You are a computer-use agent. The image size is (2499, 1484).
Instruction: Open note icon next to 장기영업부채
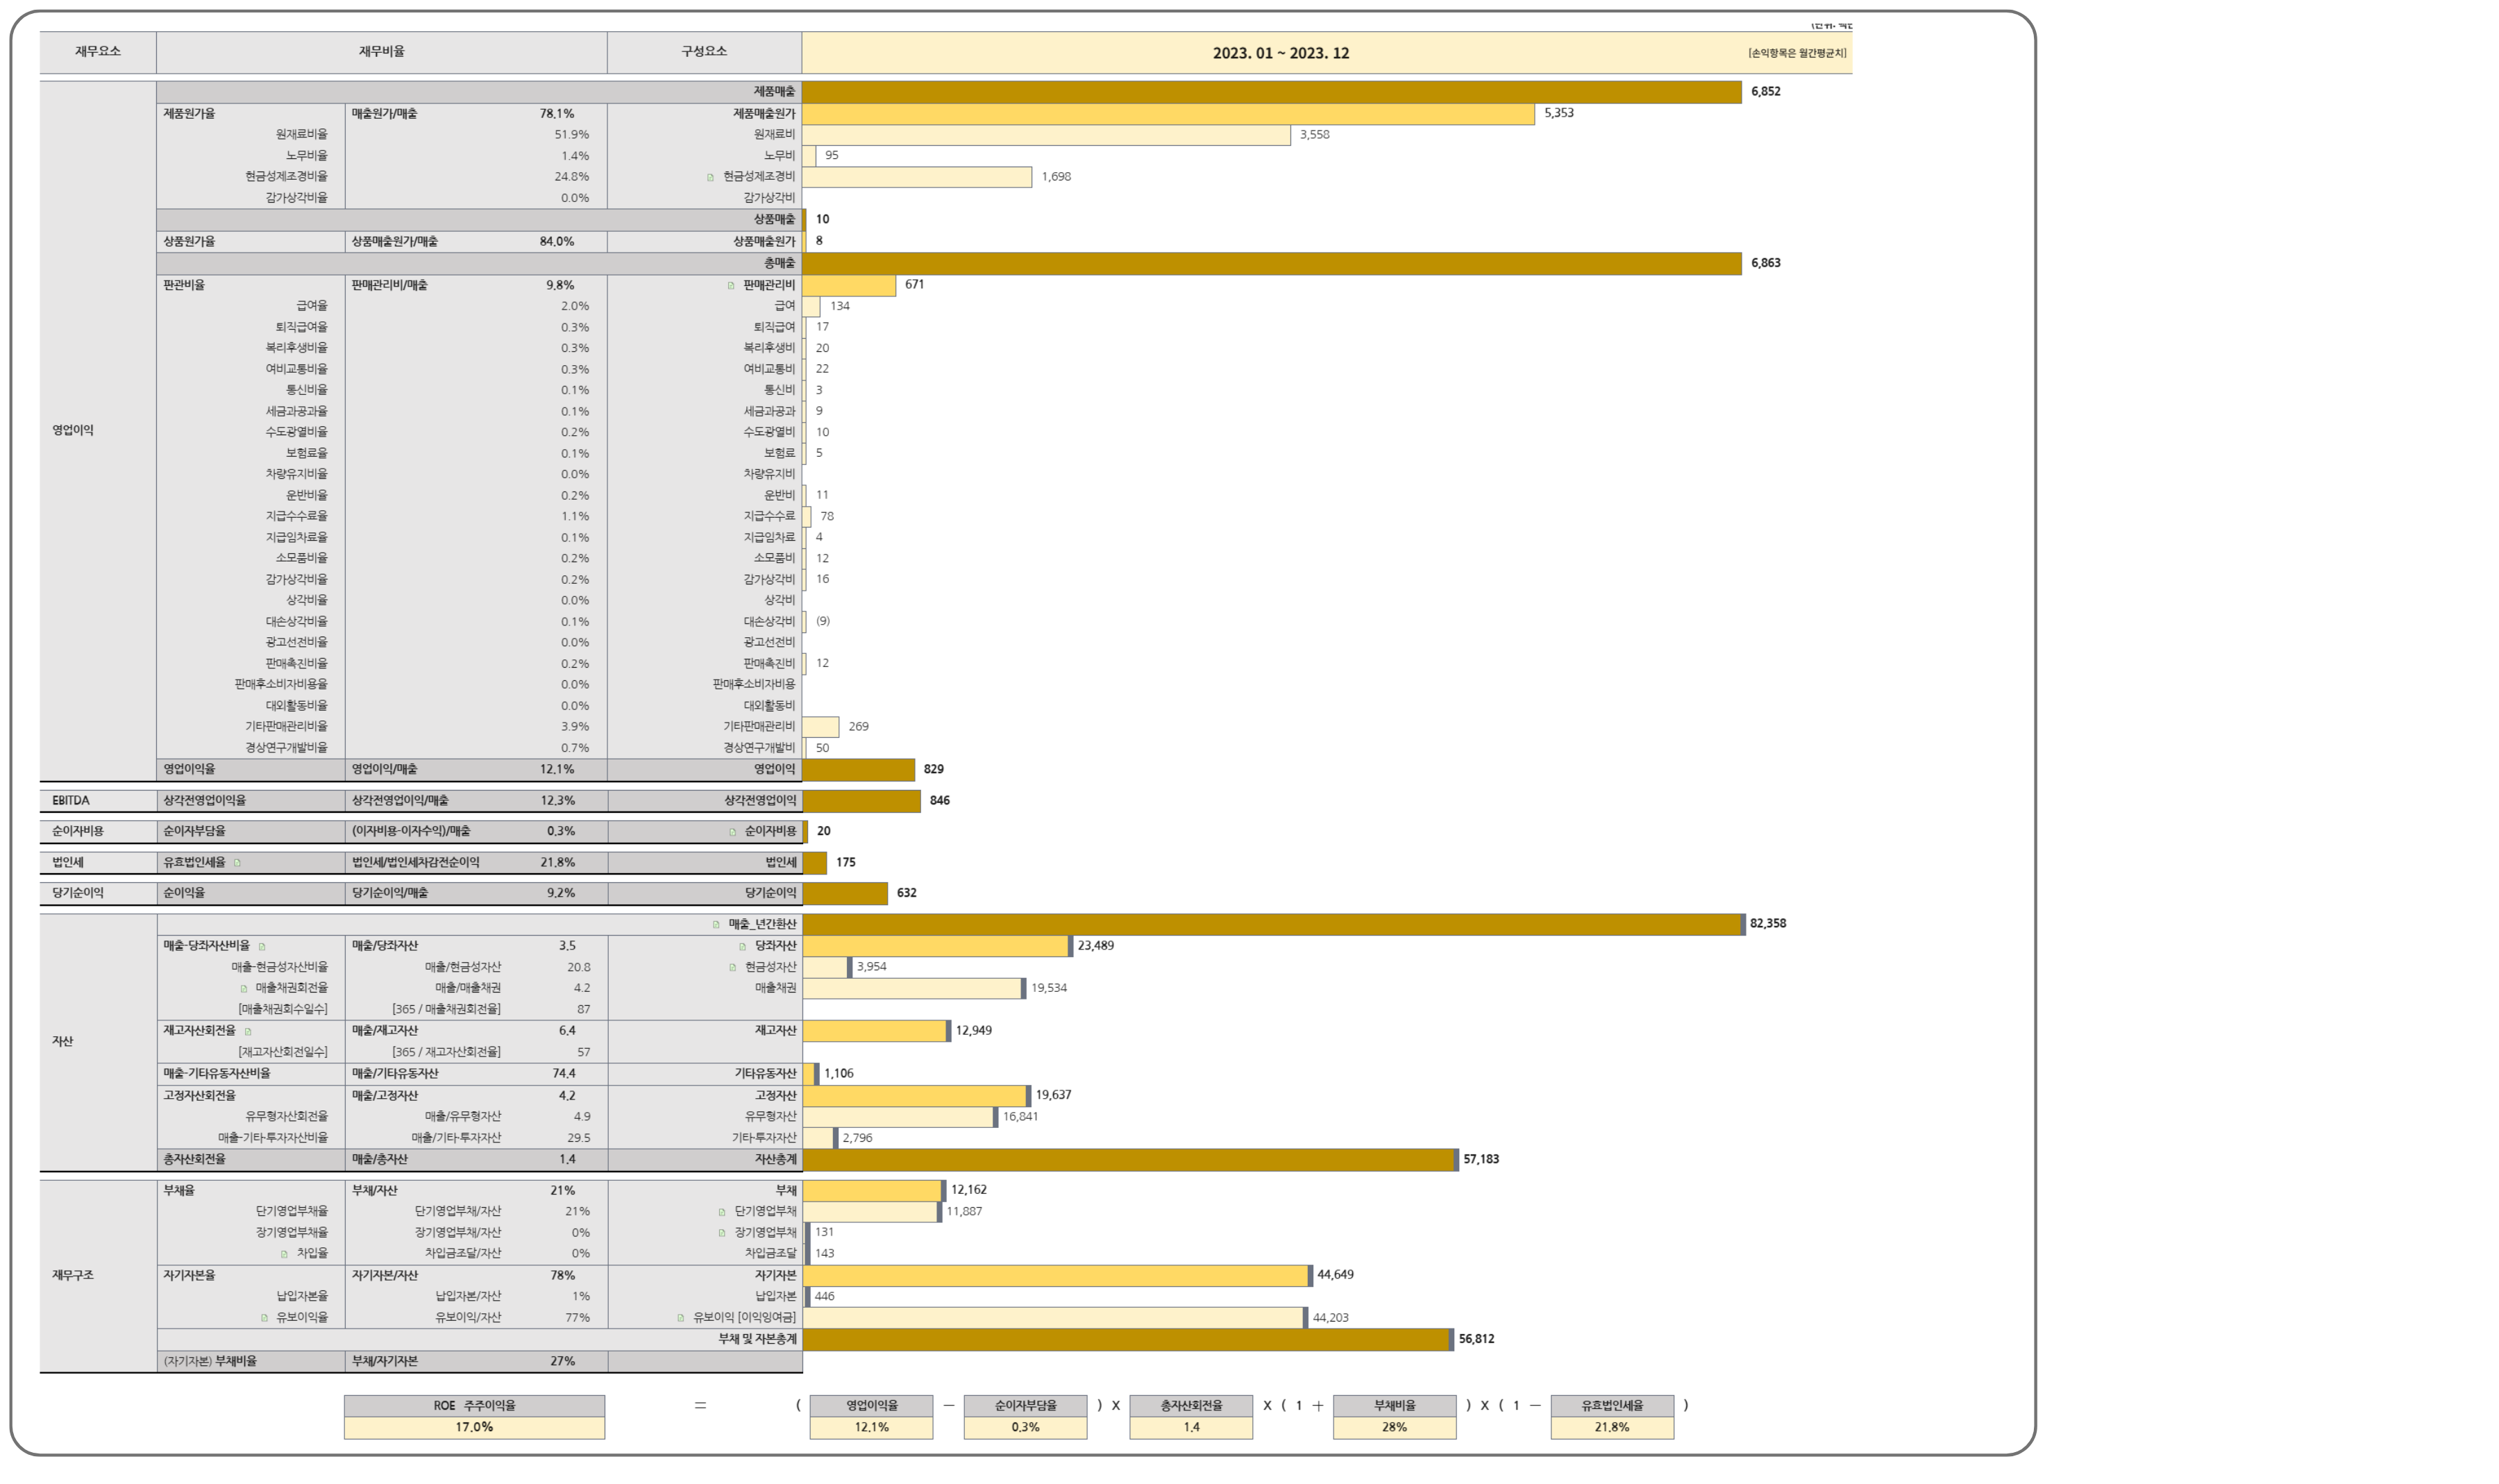click(x=722, y=1233)
